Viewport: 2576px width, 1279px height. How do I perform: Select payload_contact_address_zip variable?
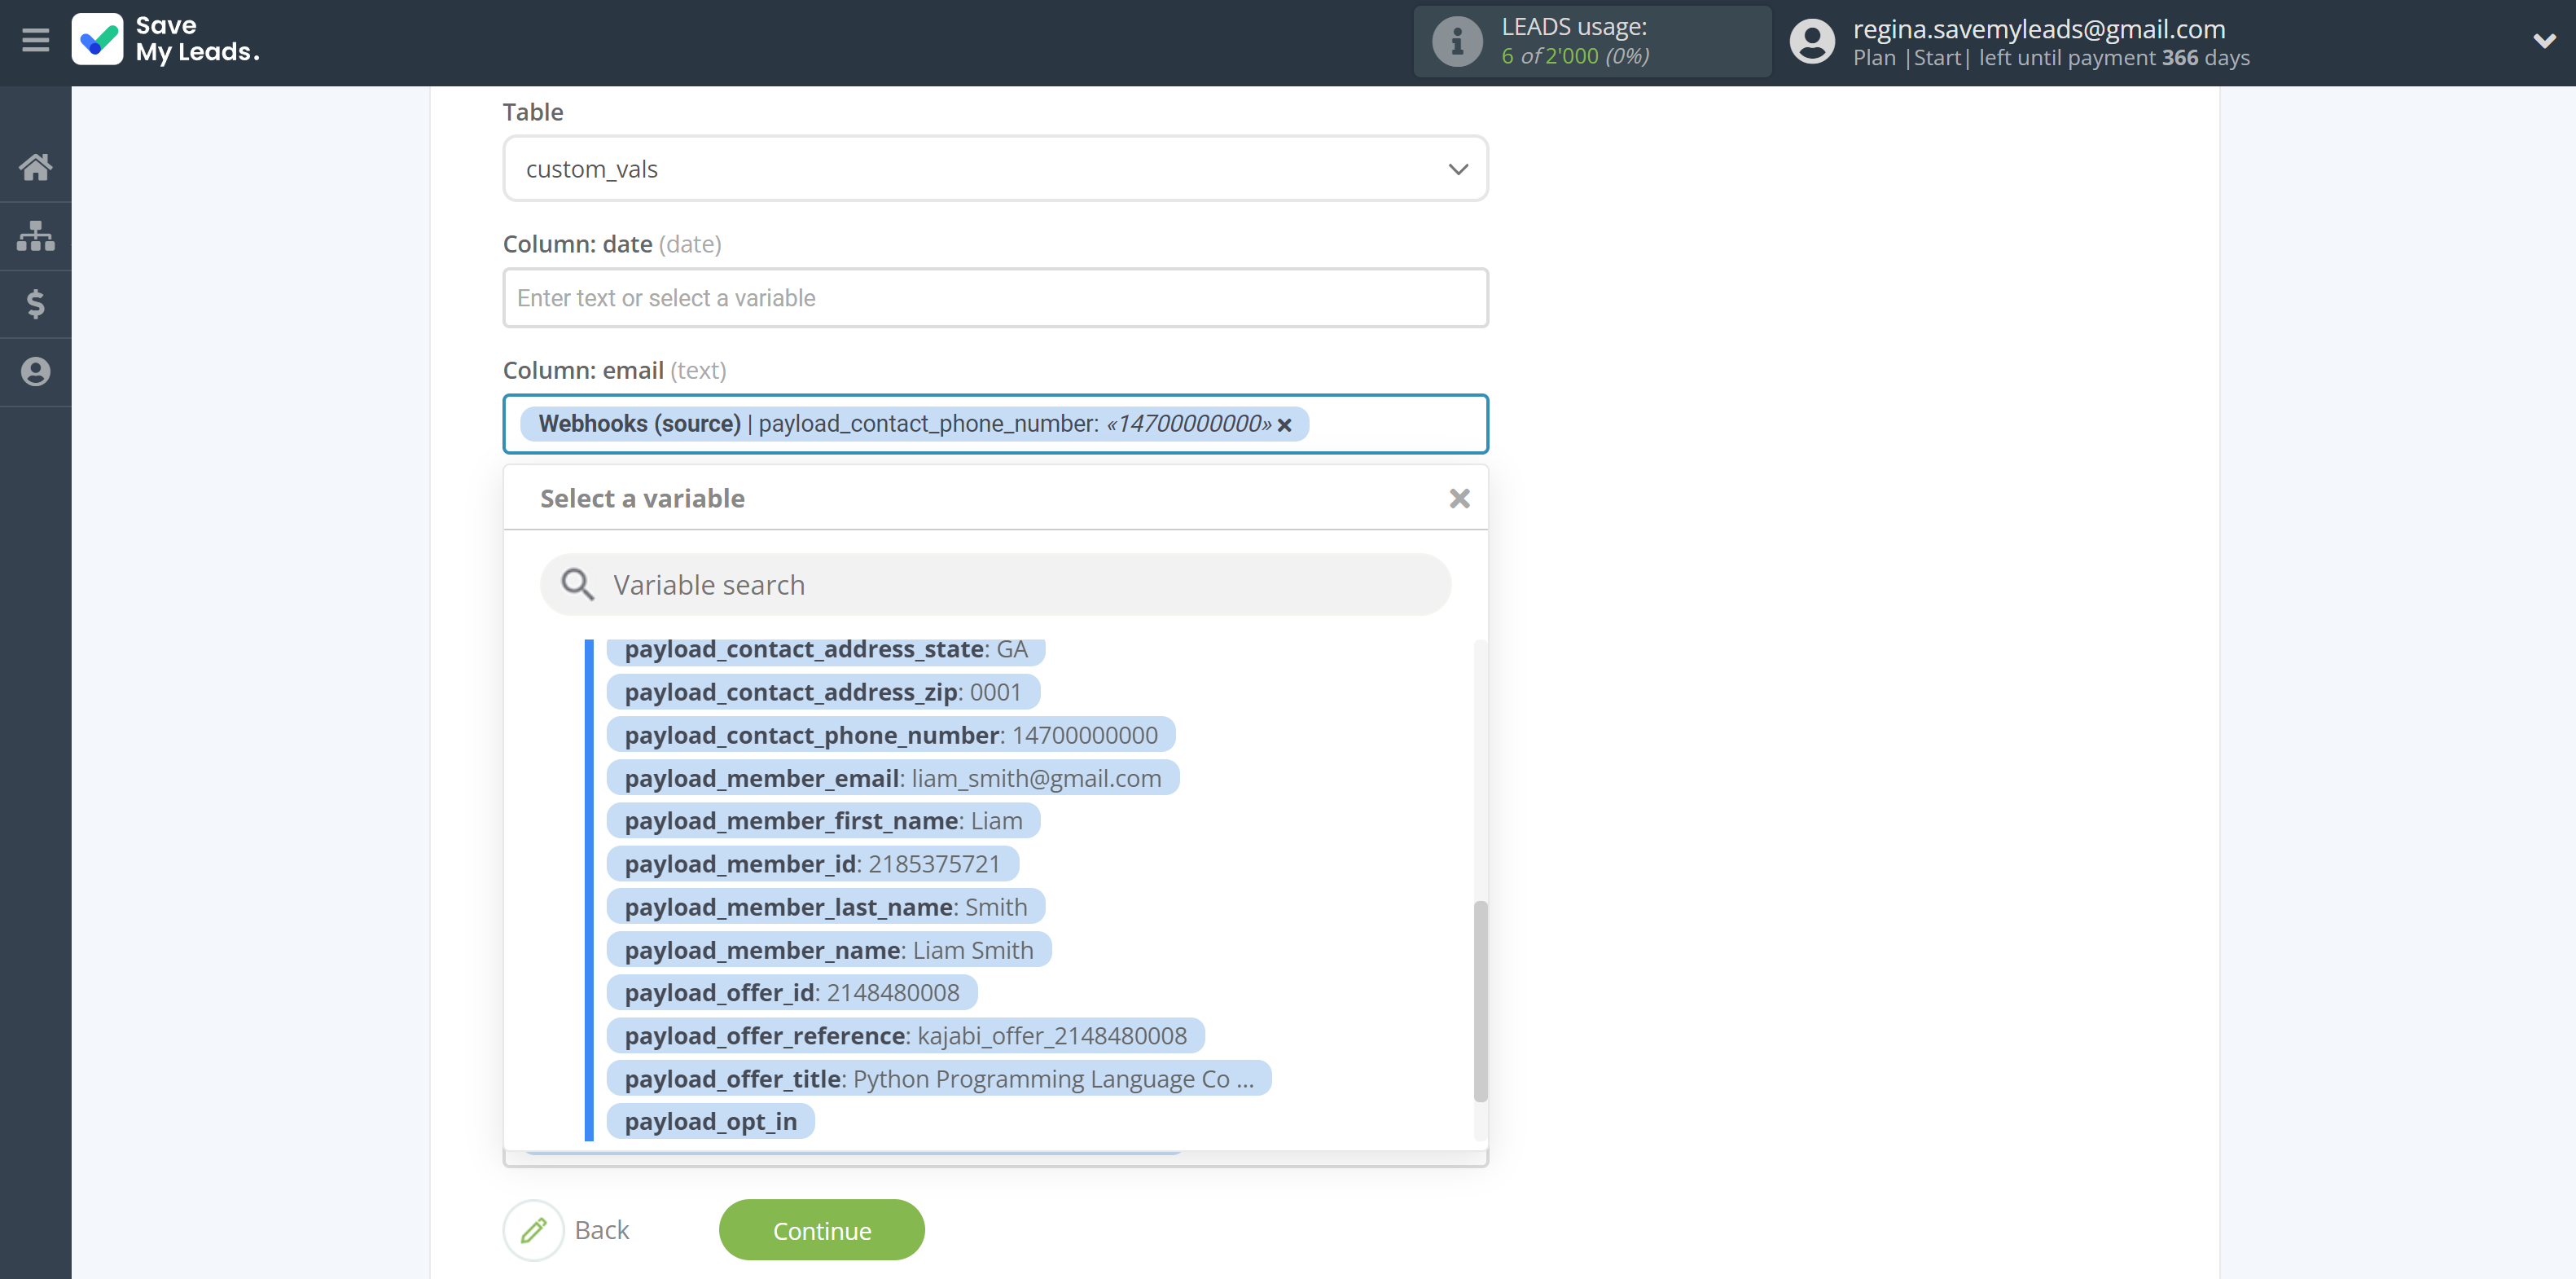[x=823, y=692]
